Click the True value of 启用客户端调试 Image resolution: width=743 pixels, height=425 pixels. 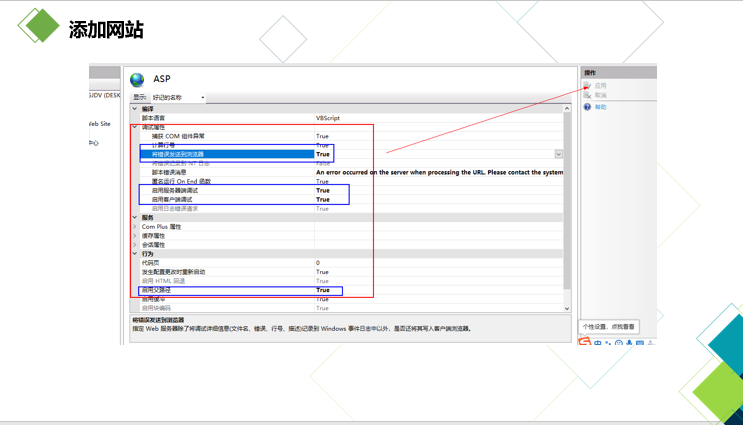coord(323,199)
